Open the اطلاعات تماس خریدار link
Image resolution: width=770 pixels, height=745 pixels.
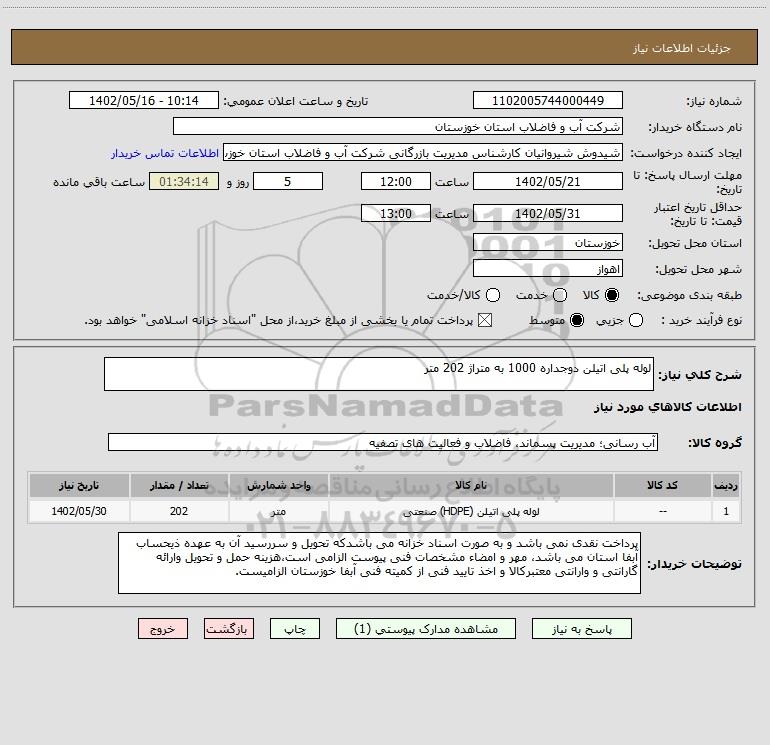coord(165,153)
